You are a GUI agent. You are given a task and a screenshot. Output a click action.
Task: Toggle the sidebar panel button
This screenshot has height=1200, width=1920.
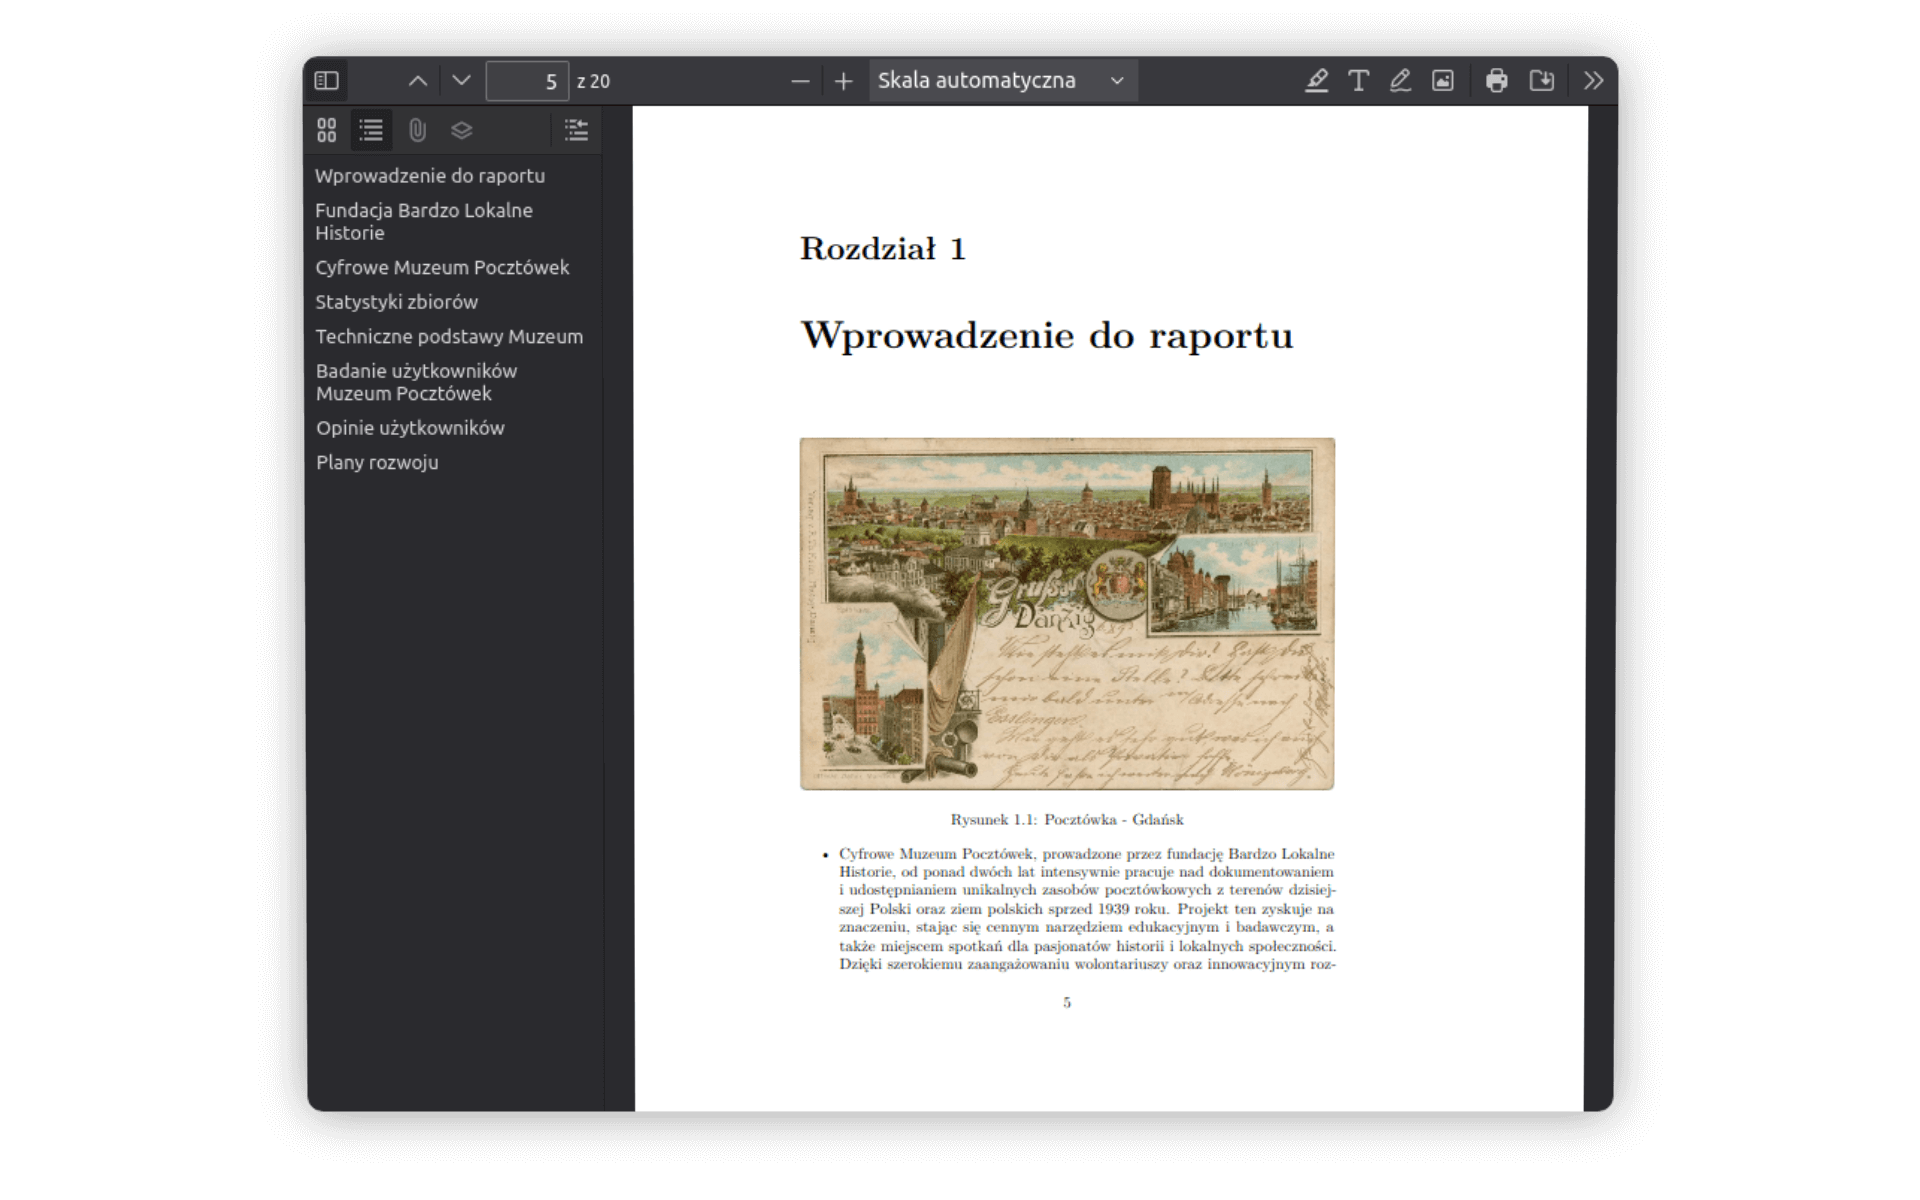pyautogui.click(x=327, y=81)
